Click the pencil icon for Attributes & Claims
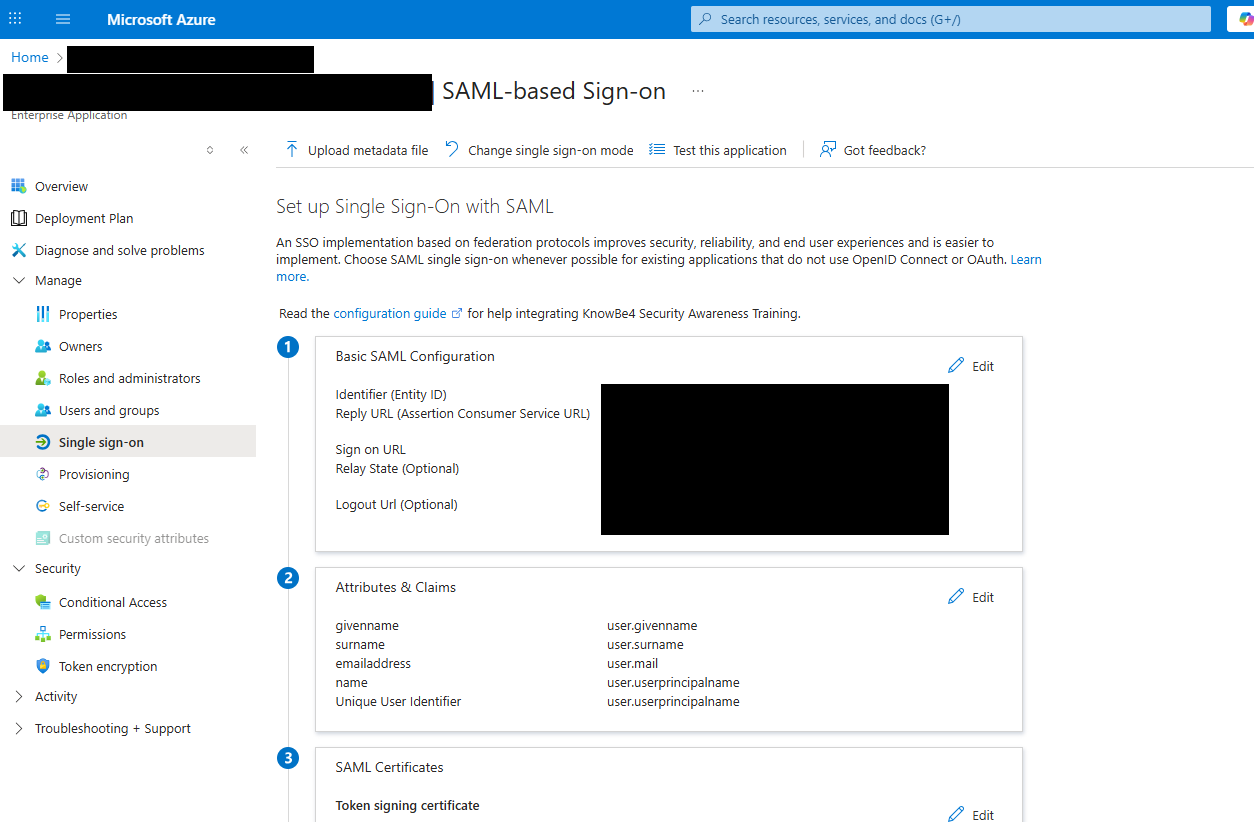1254x822 pixels. click(x=956, y=597)
